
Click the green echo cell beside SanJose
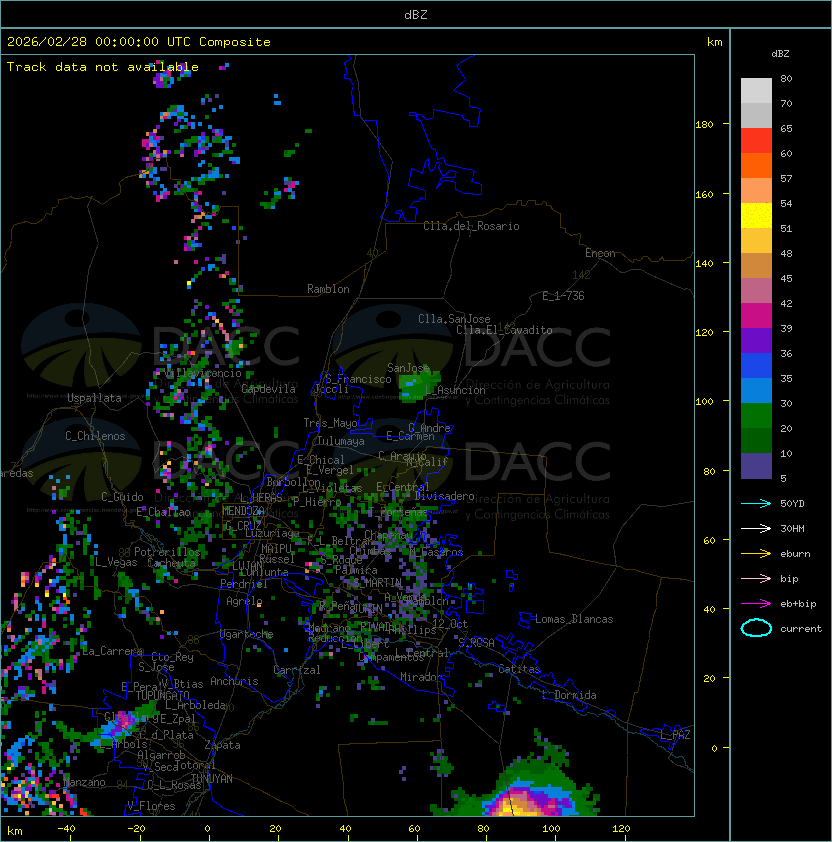pos(418,385)
